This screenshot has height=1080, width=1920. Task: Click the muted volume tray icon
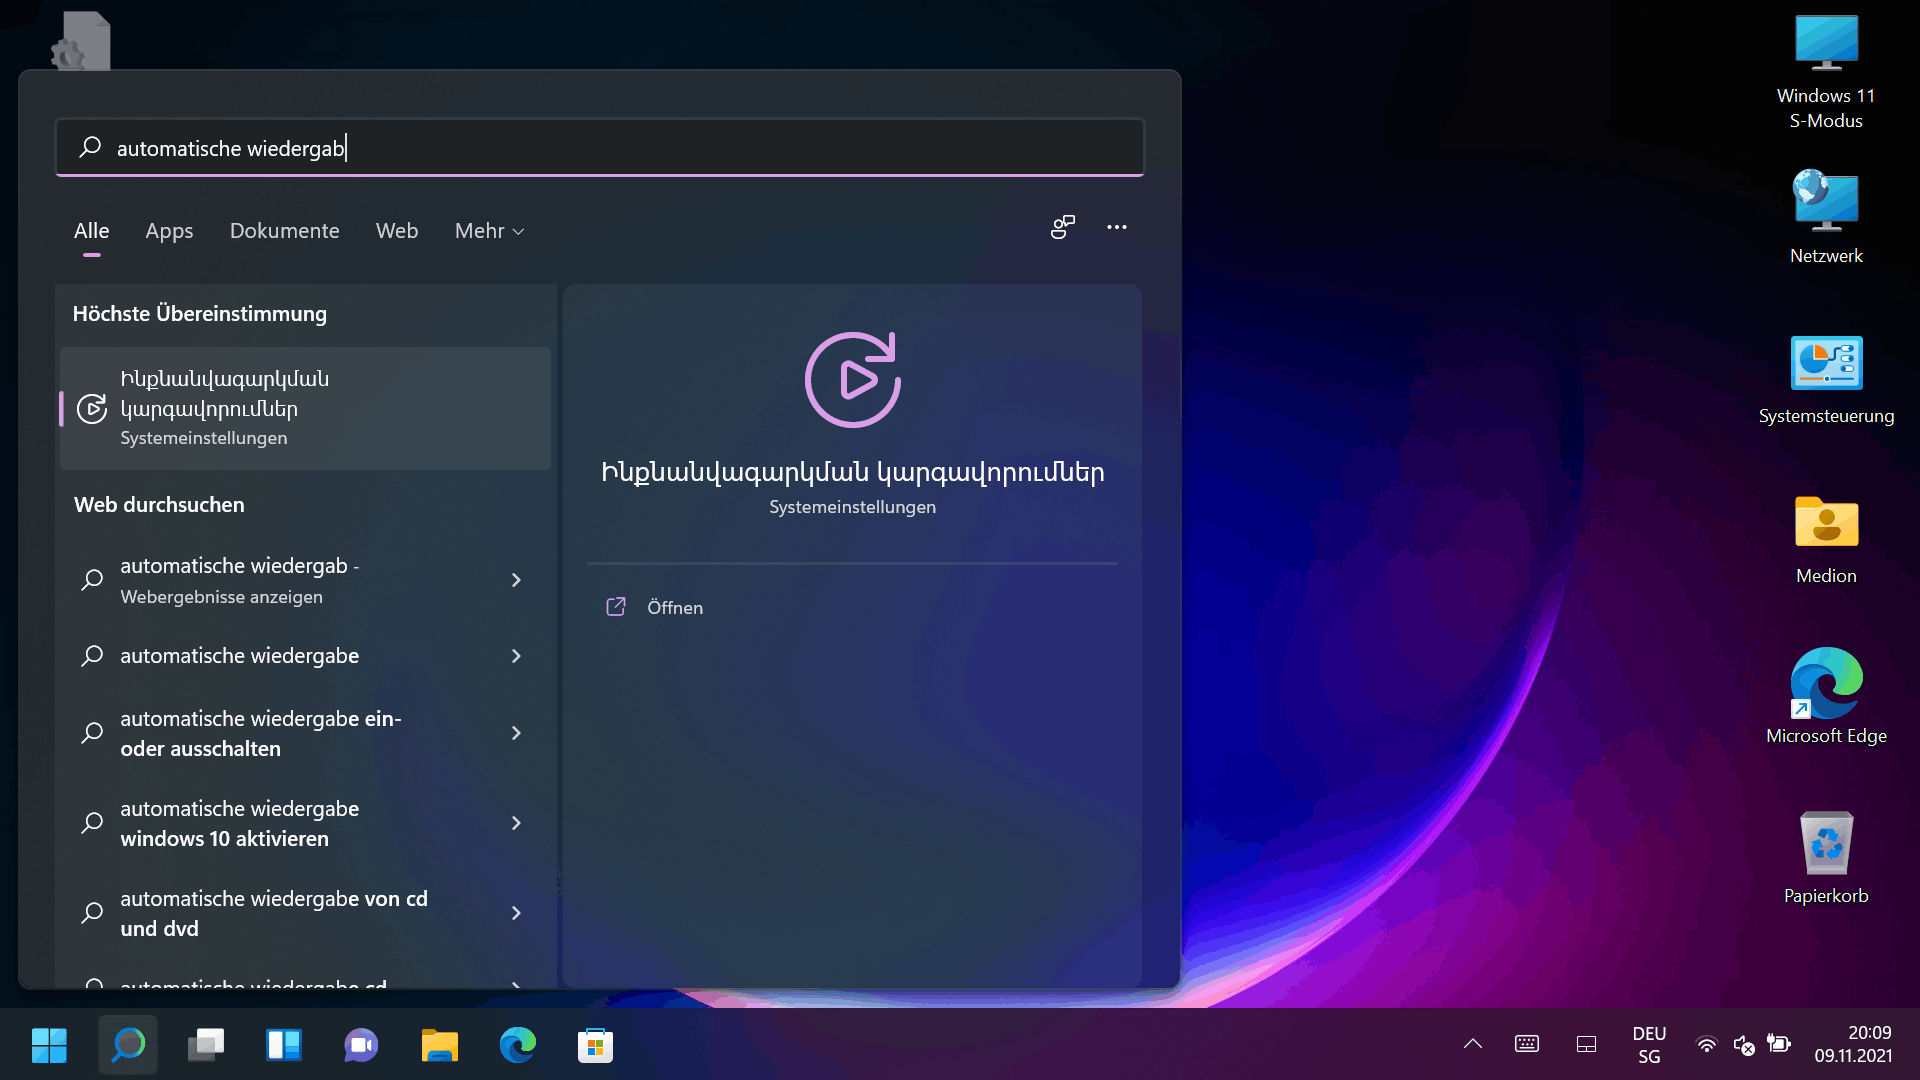[1744, 1045]
